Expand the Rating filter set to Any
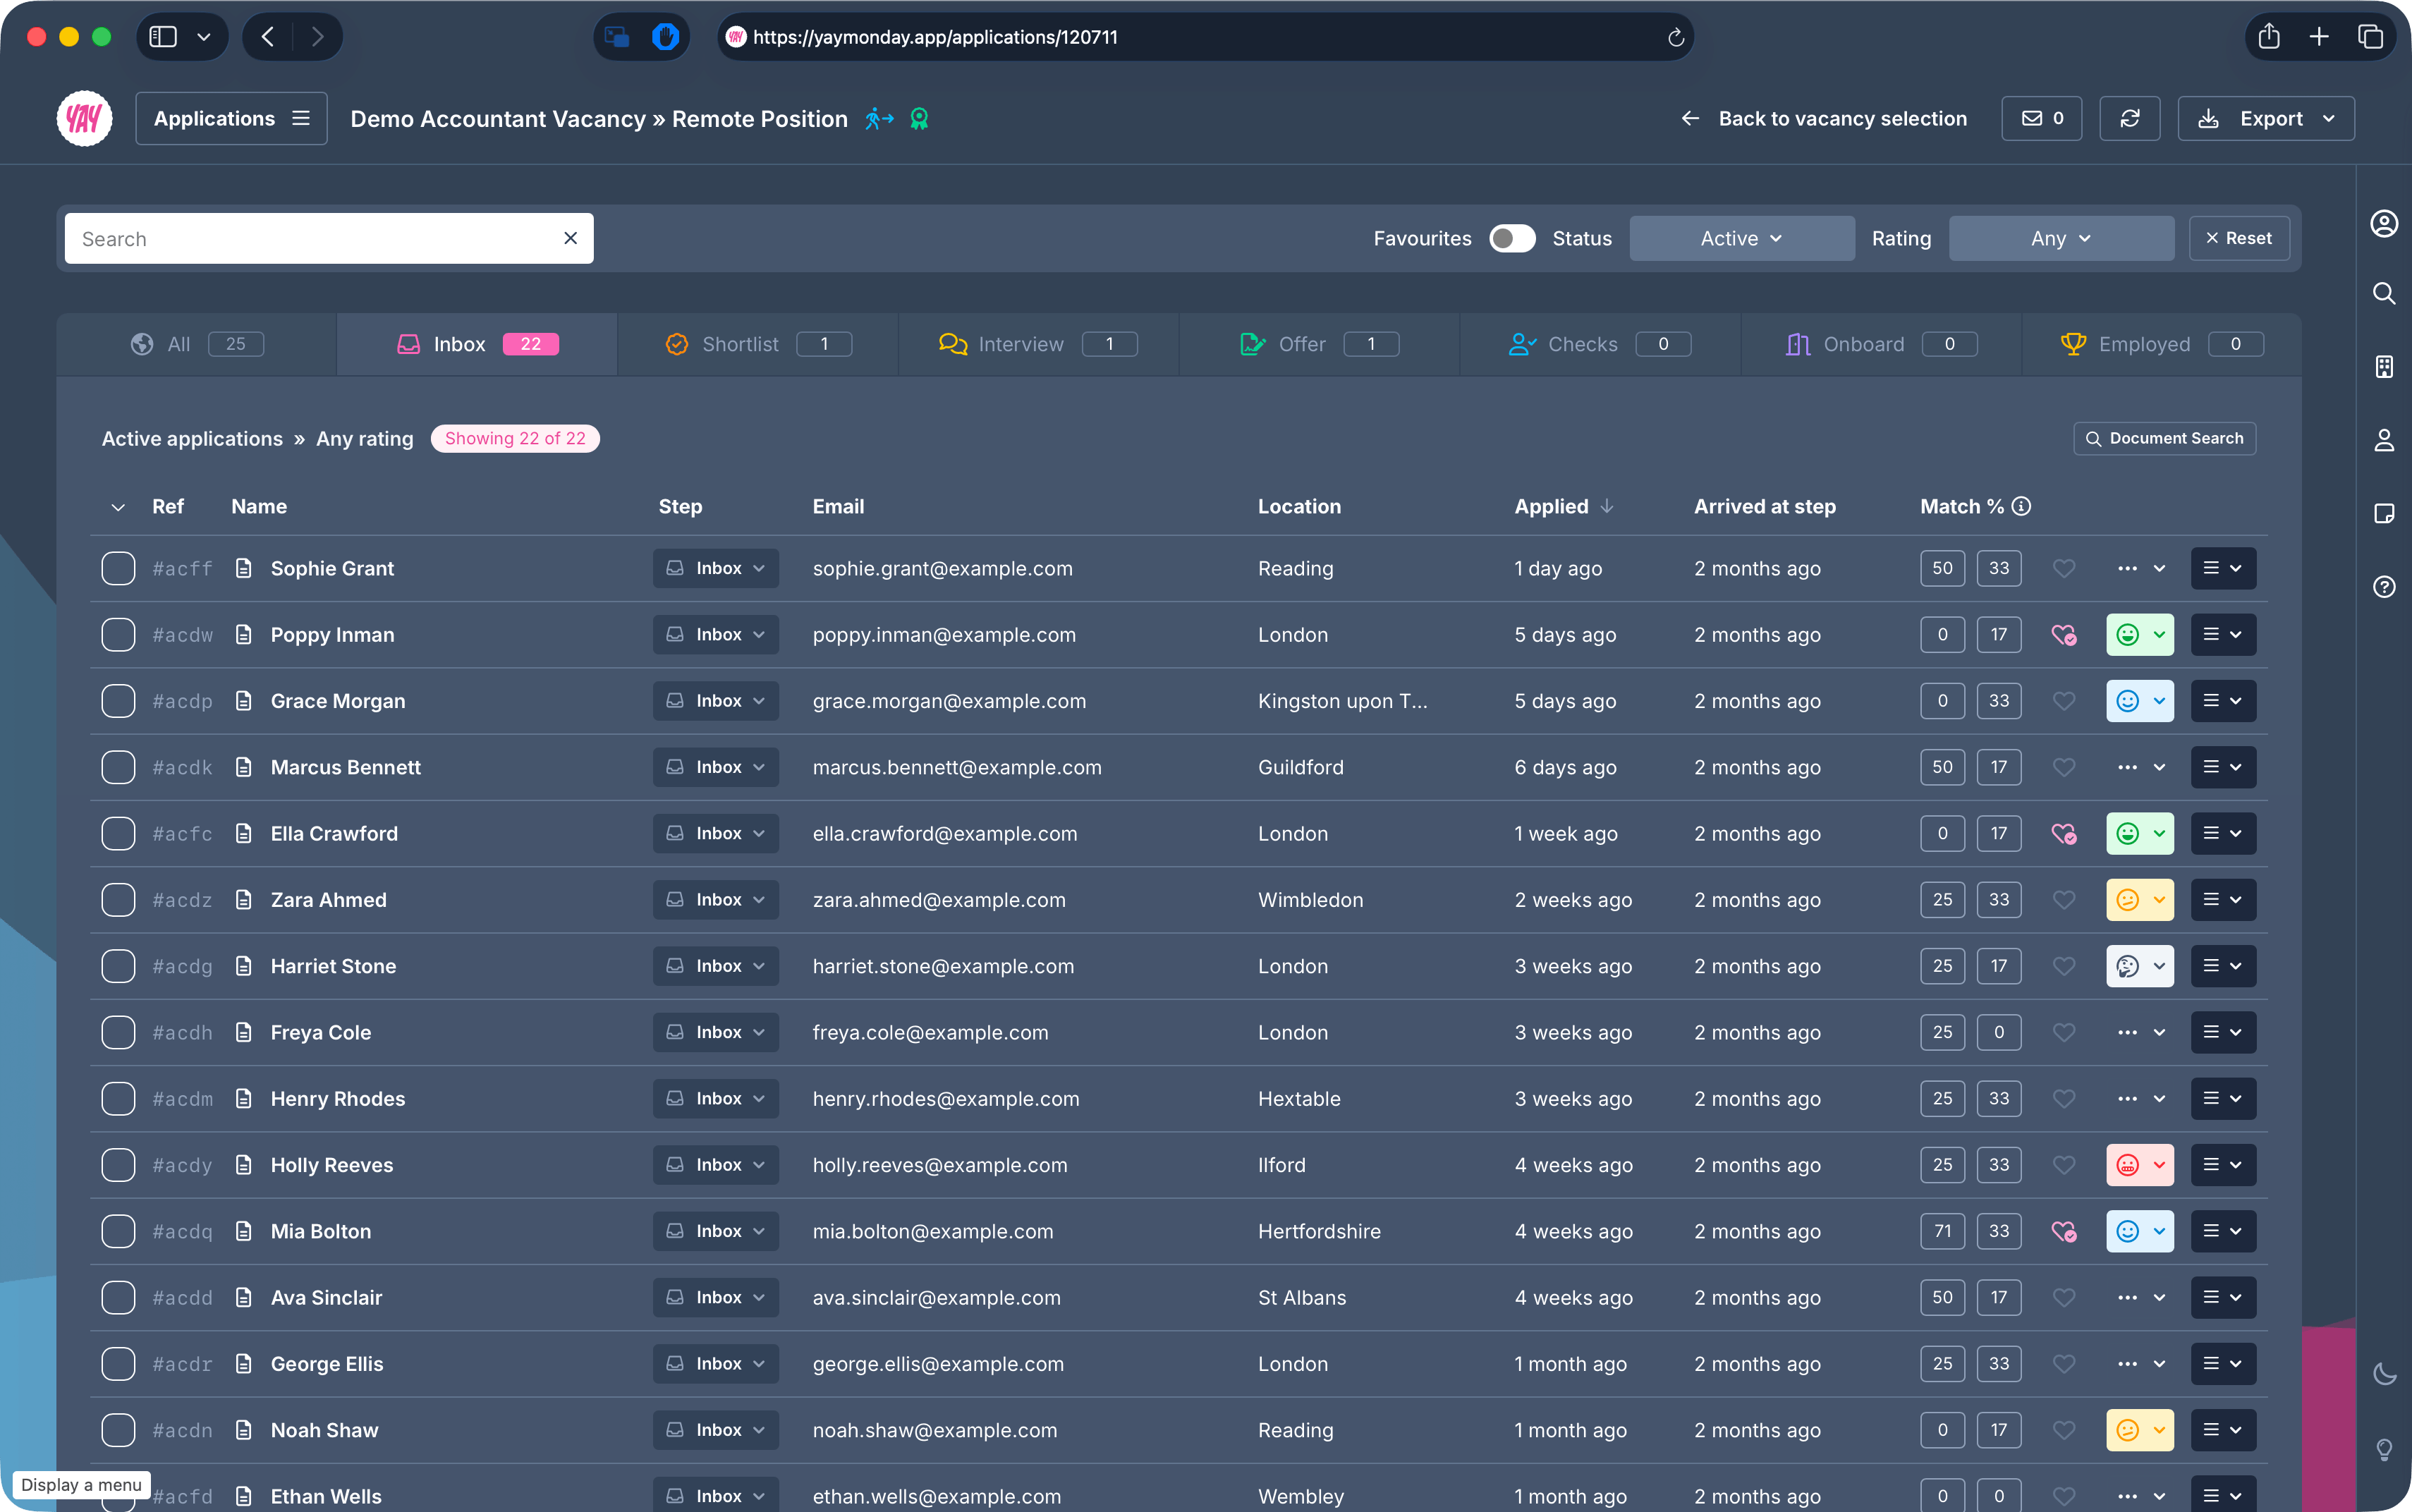 (x=2060, y=238)
